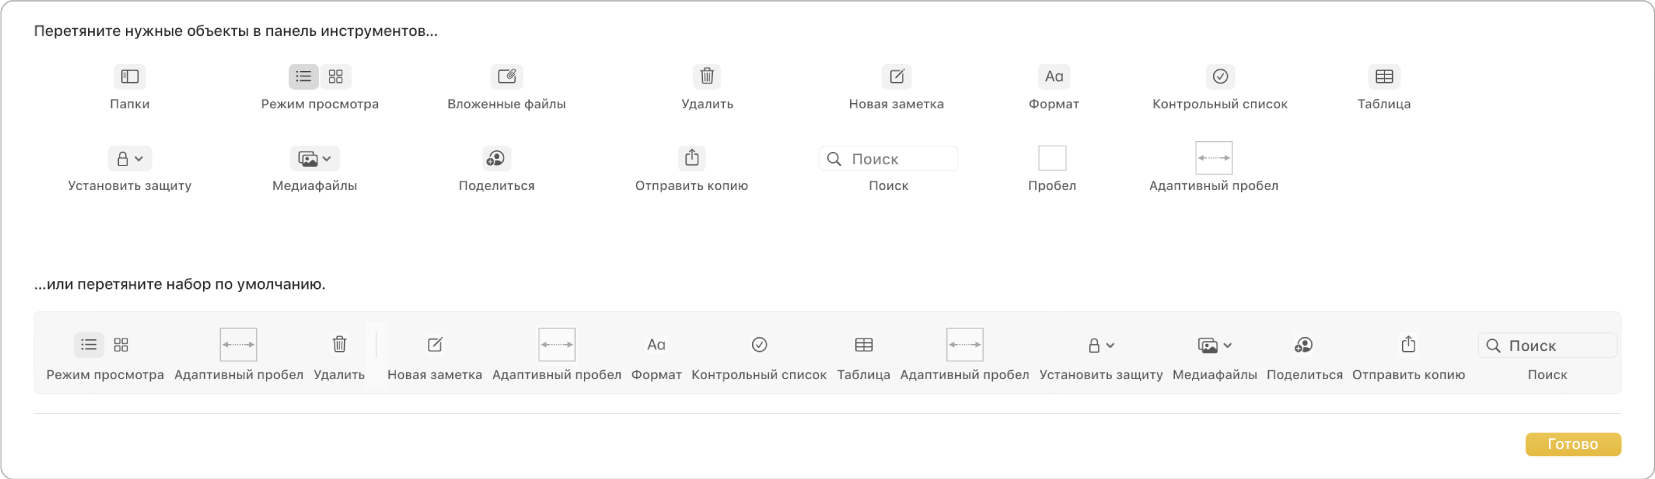Click the top Формат Aa icon
The image size is (1655, 479).
click(1054, 76)
